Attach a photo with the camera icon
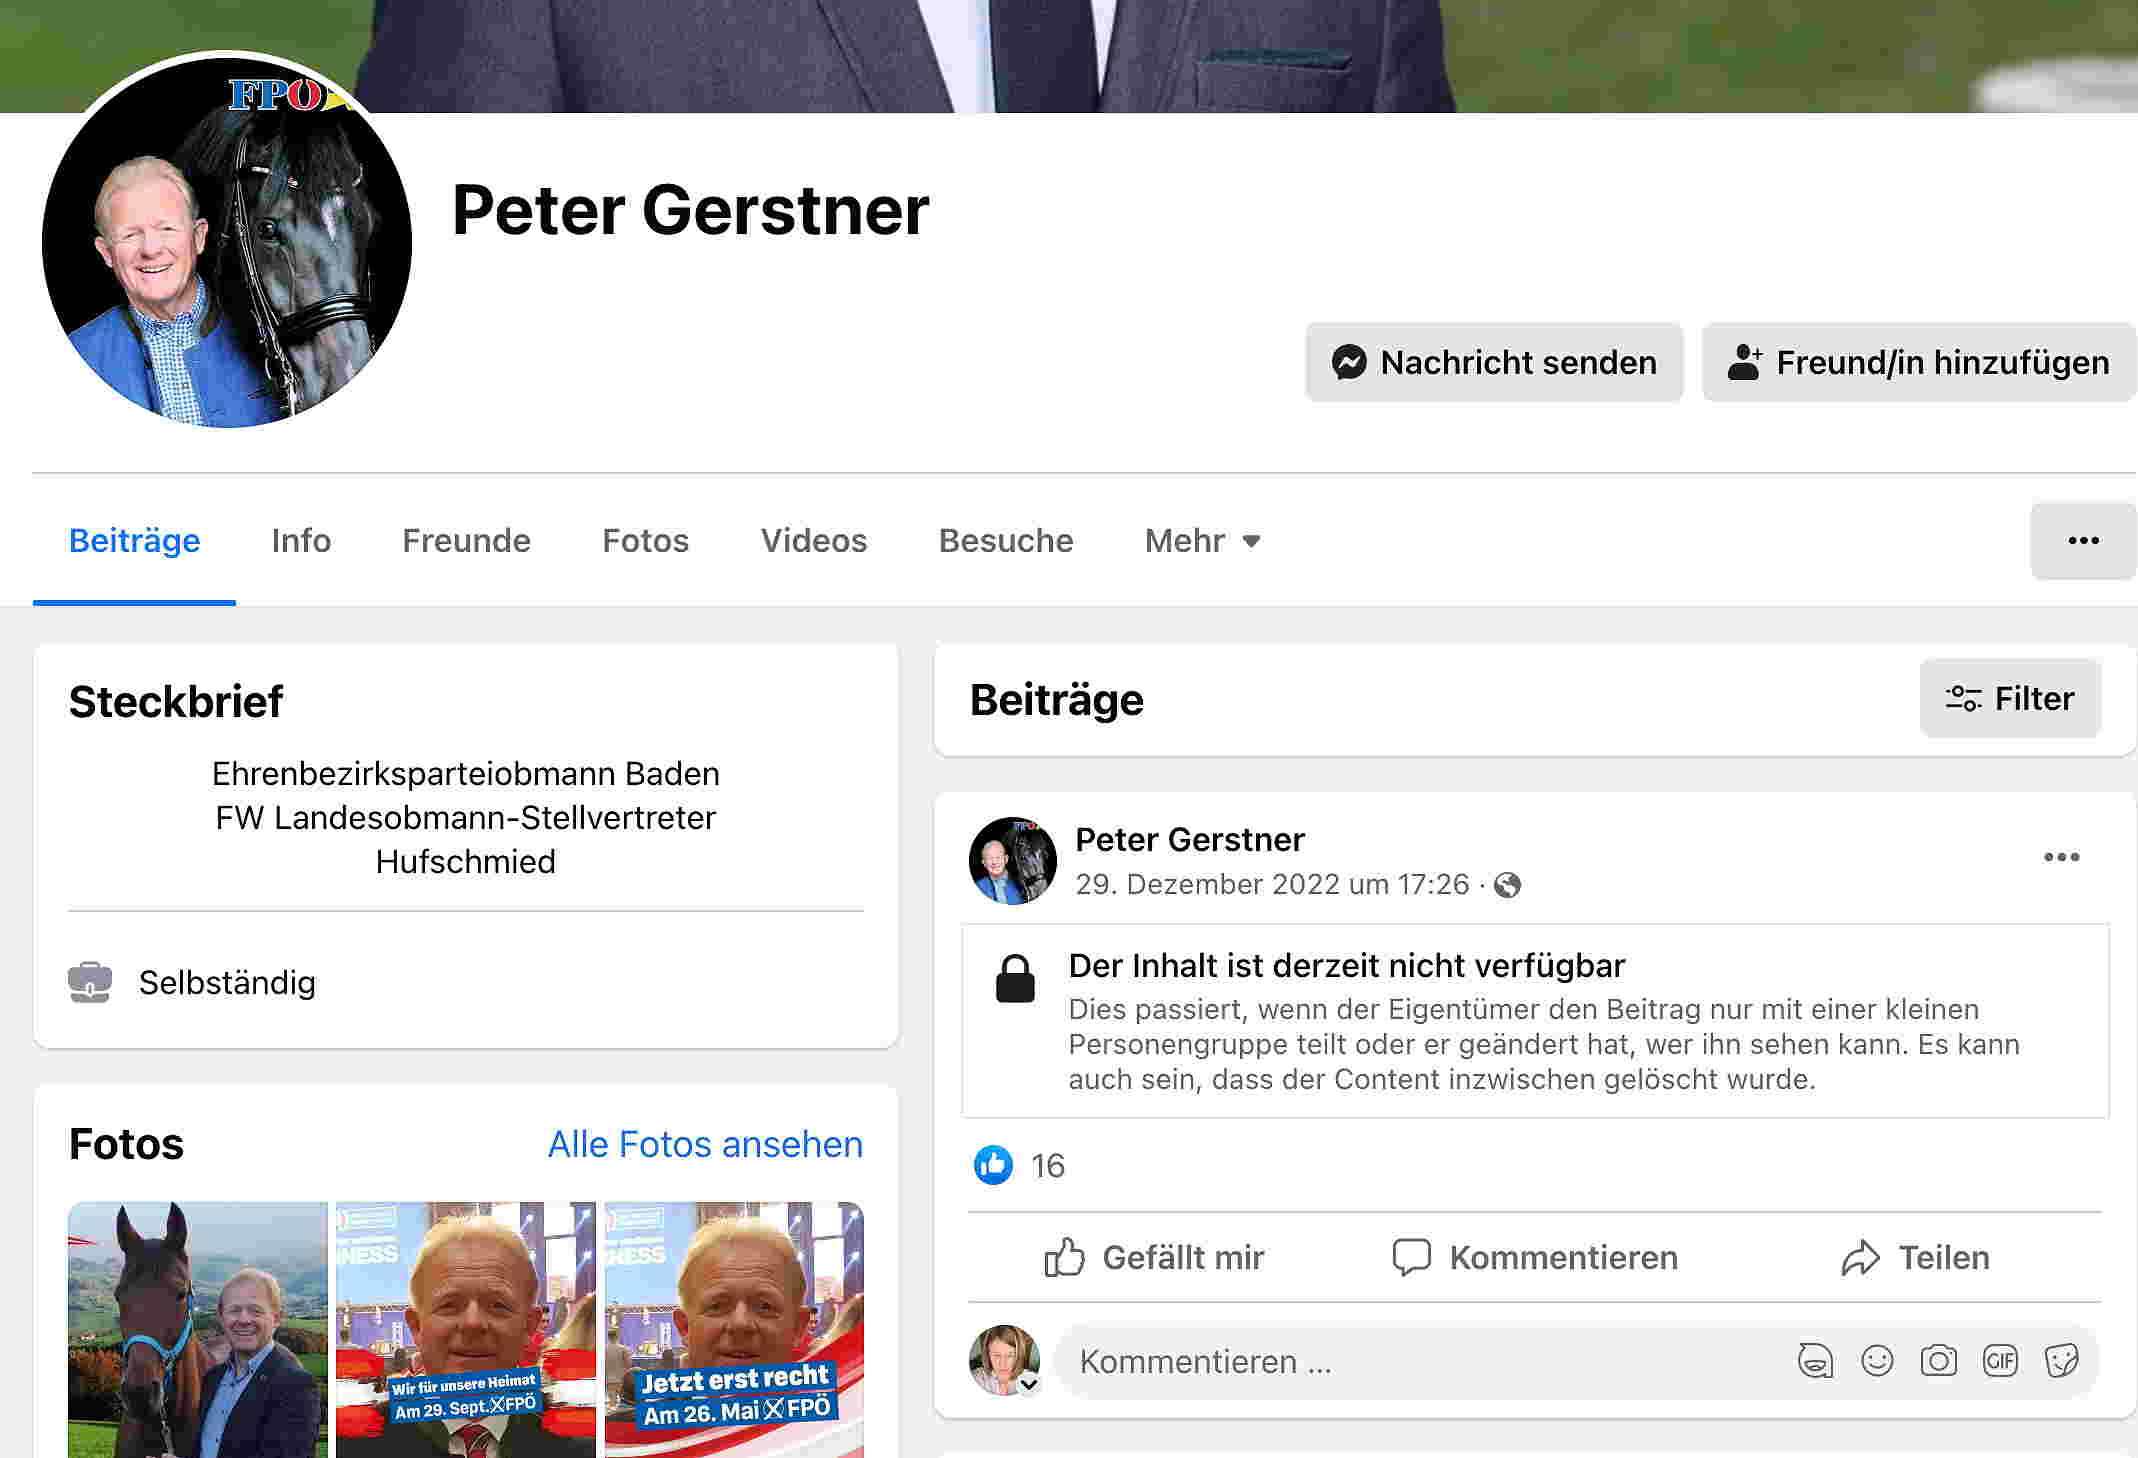Viewport: 2138px width, 1458px height. point(1938,1361)
